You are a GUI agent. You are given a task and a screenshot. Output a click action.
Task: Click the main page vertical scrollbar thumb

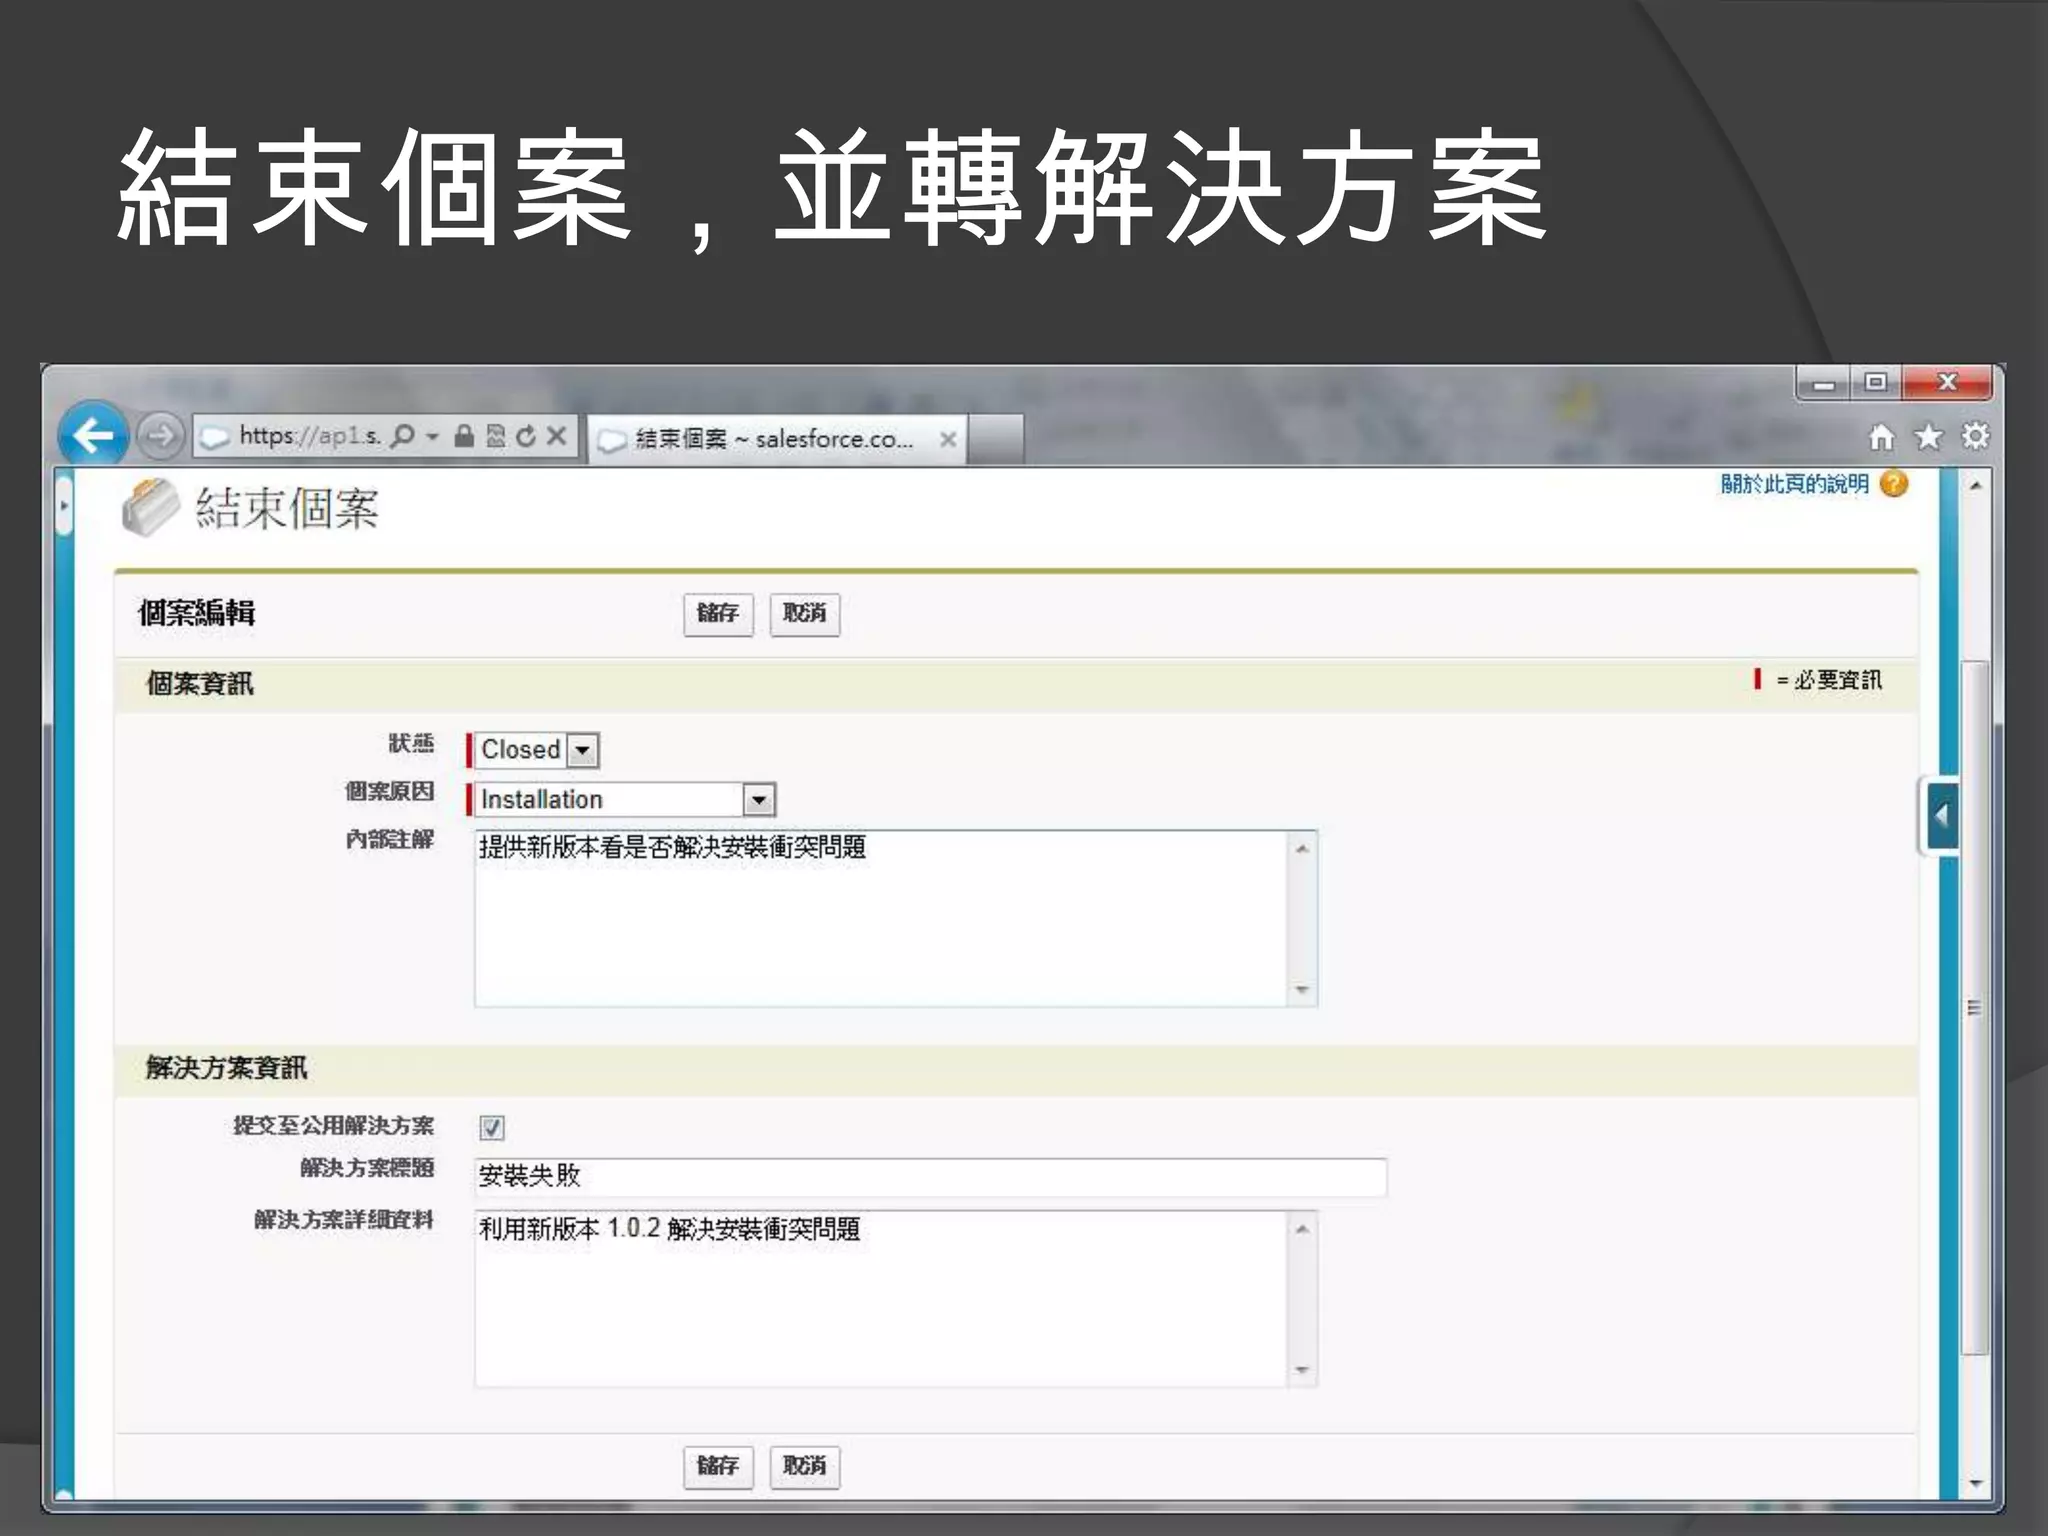[x=1975, y=1007]
